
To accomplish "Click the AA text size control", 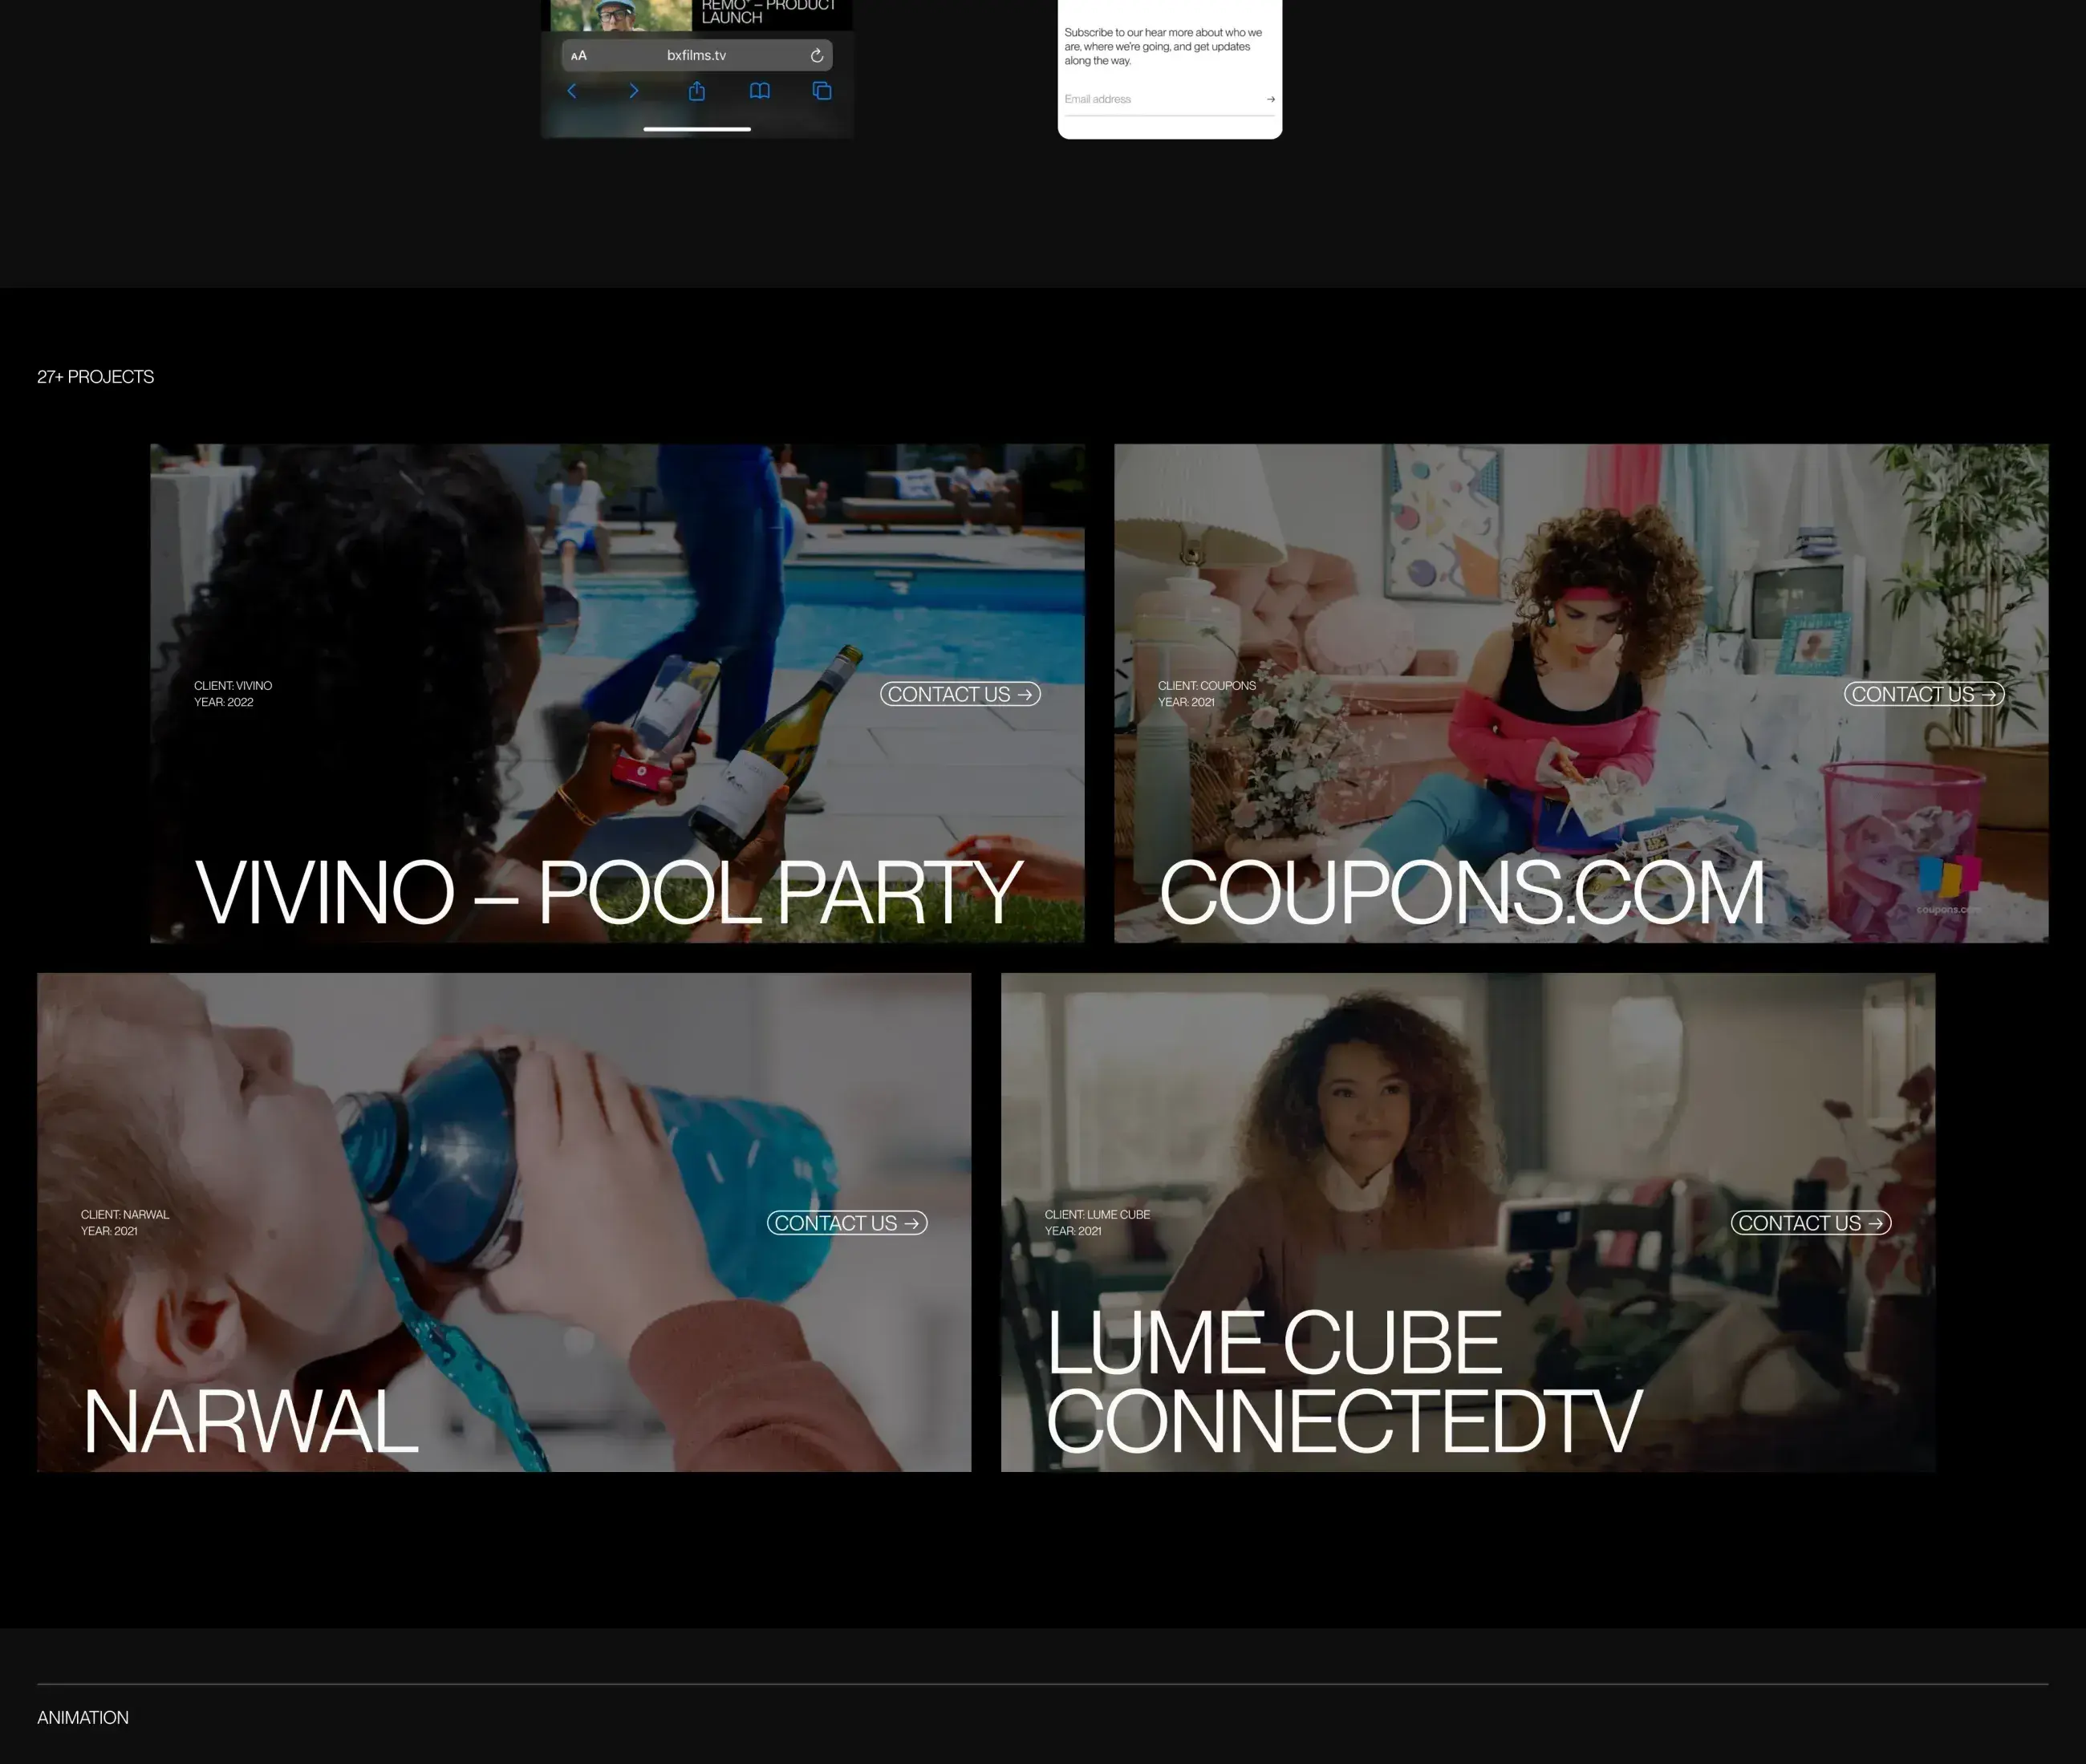I will click(579, 56).
